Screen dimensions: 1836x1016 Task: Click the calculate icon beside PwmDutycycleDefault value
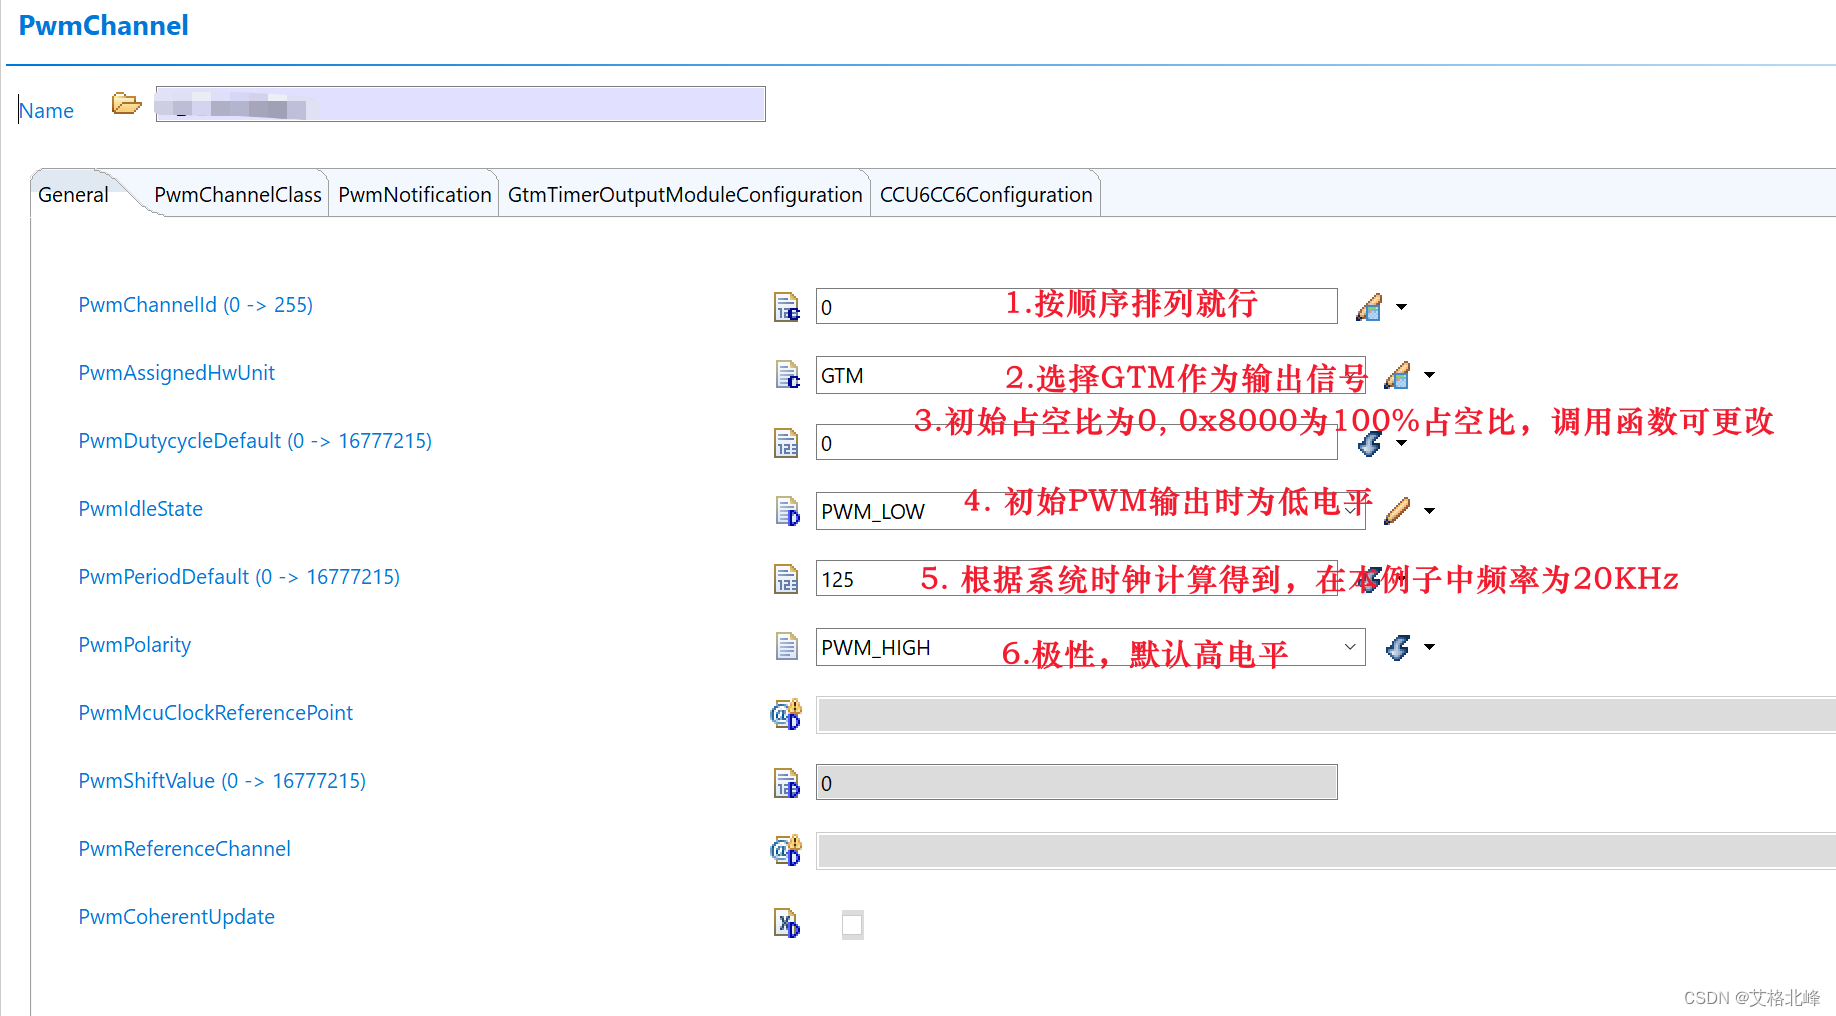click(1369, 443)
